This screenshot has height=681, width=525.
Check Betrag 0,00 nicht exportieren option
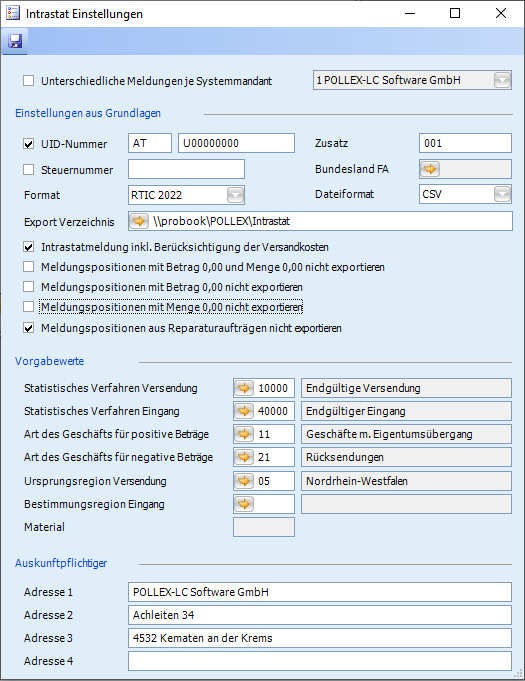[x=29, y=287]
